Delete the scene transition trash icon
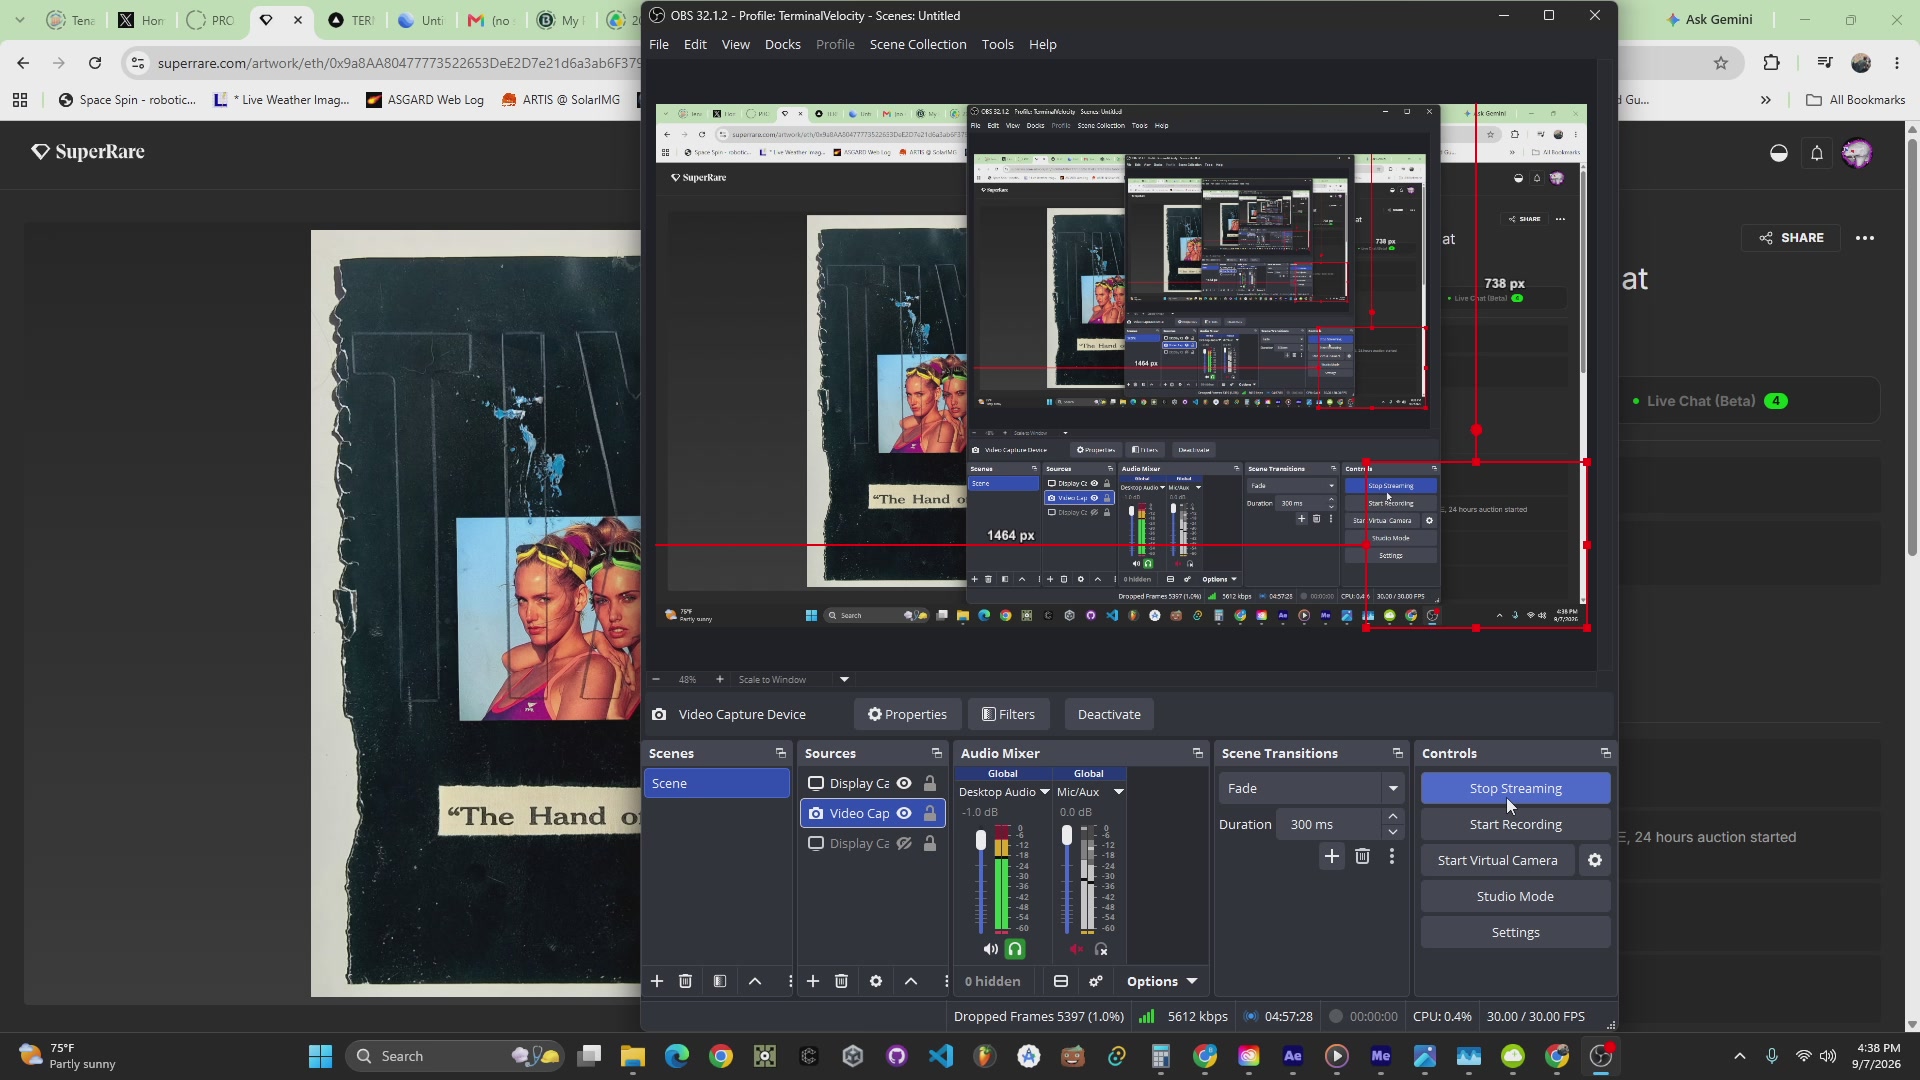 click(x=1362, y=857)
